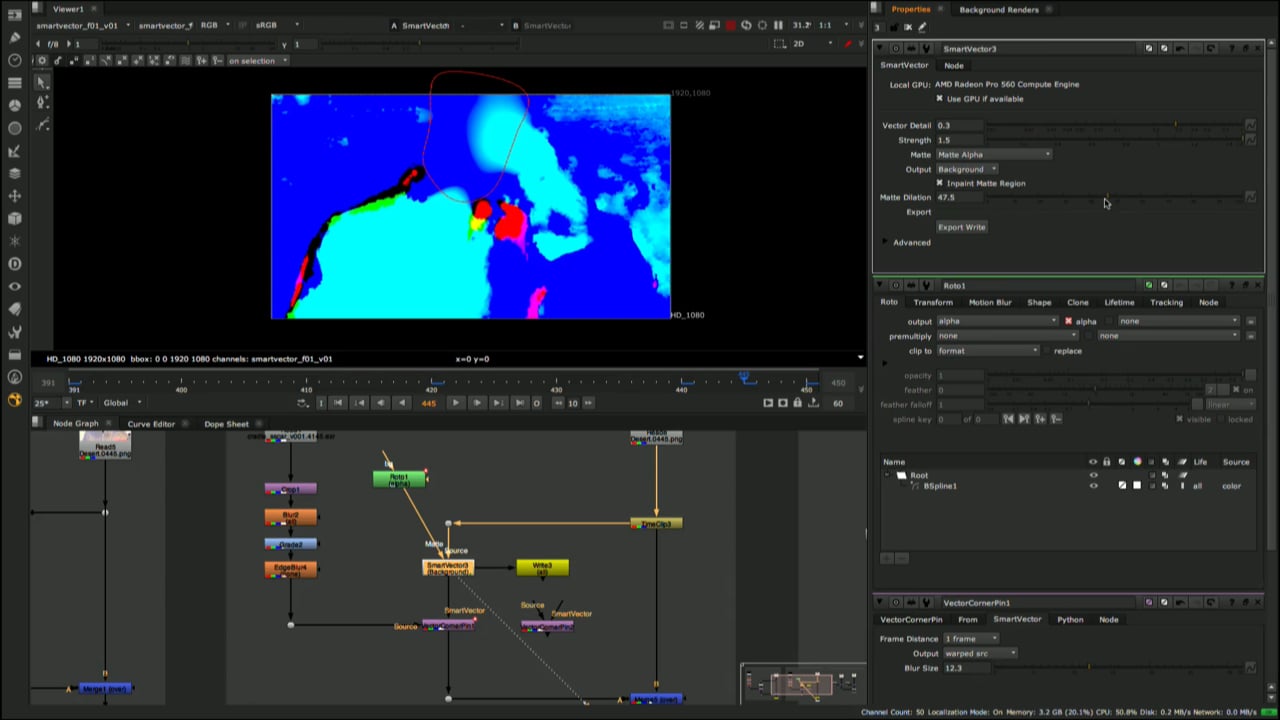Adjust the Vector Detail slider

point(1114,126)
